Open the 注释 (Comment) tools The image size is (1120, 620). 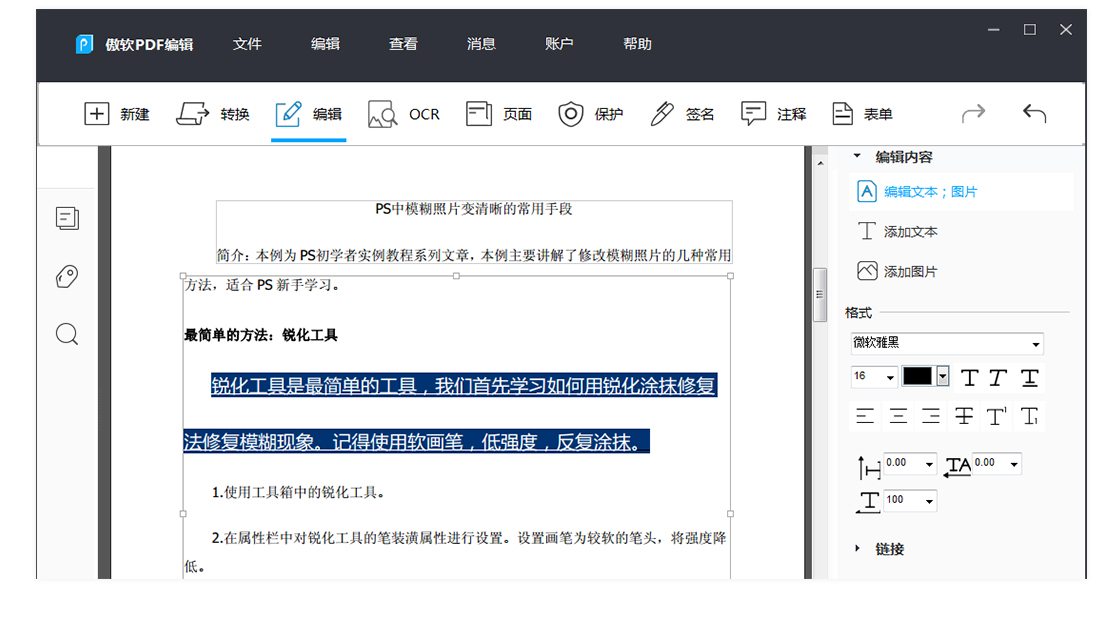[774, 114]
